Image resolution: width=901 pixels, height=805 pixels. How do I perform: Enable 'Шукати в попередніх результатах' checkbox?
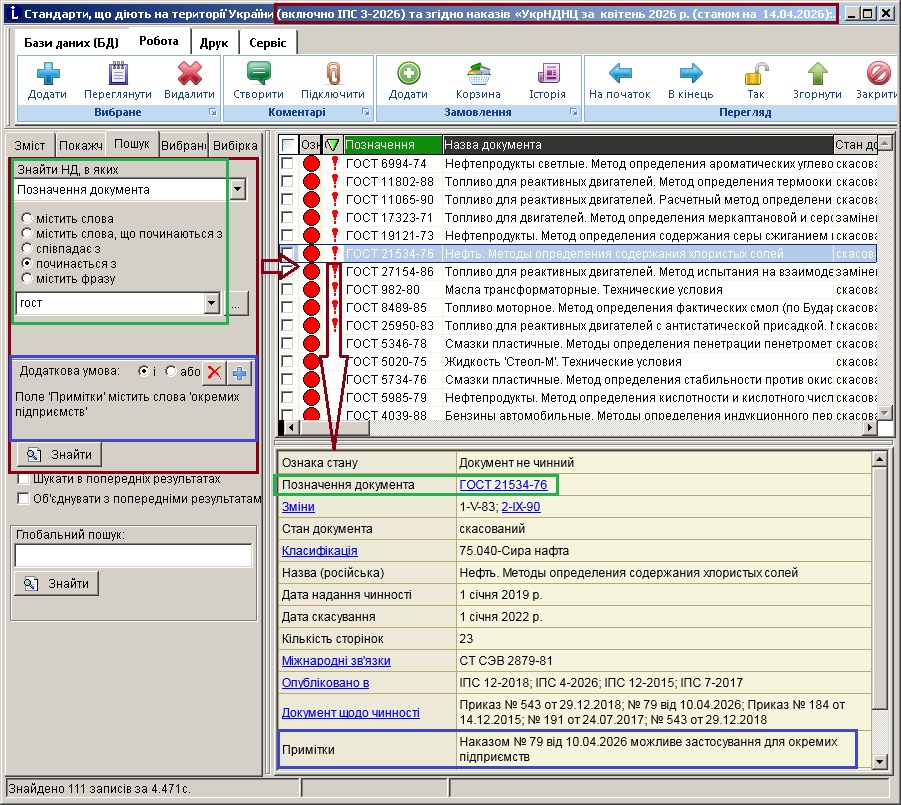(23, 479)
